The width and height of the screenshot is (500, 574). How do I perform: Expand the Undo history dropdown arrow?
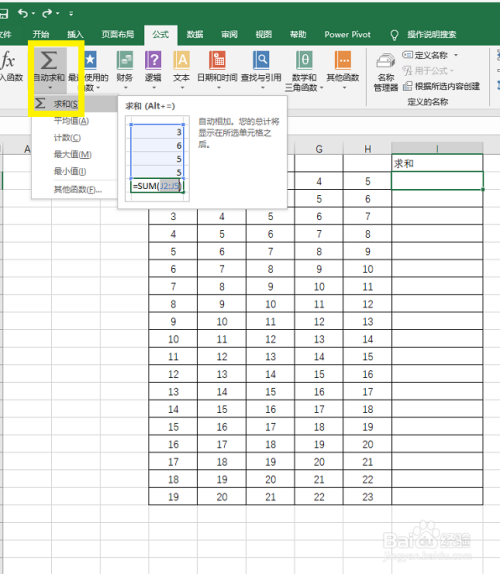[x=33, y=14]
